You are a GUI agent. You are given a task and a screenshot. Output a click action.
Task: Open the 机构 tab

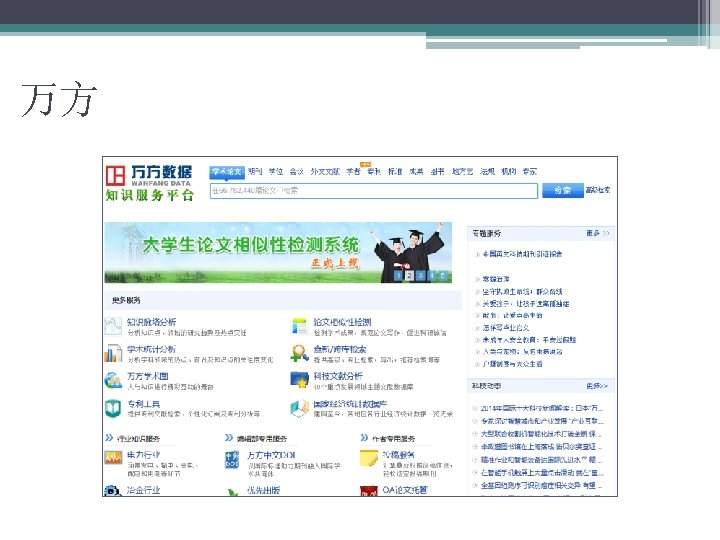point(508,171)
